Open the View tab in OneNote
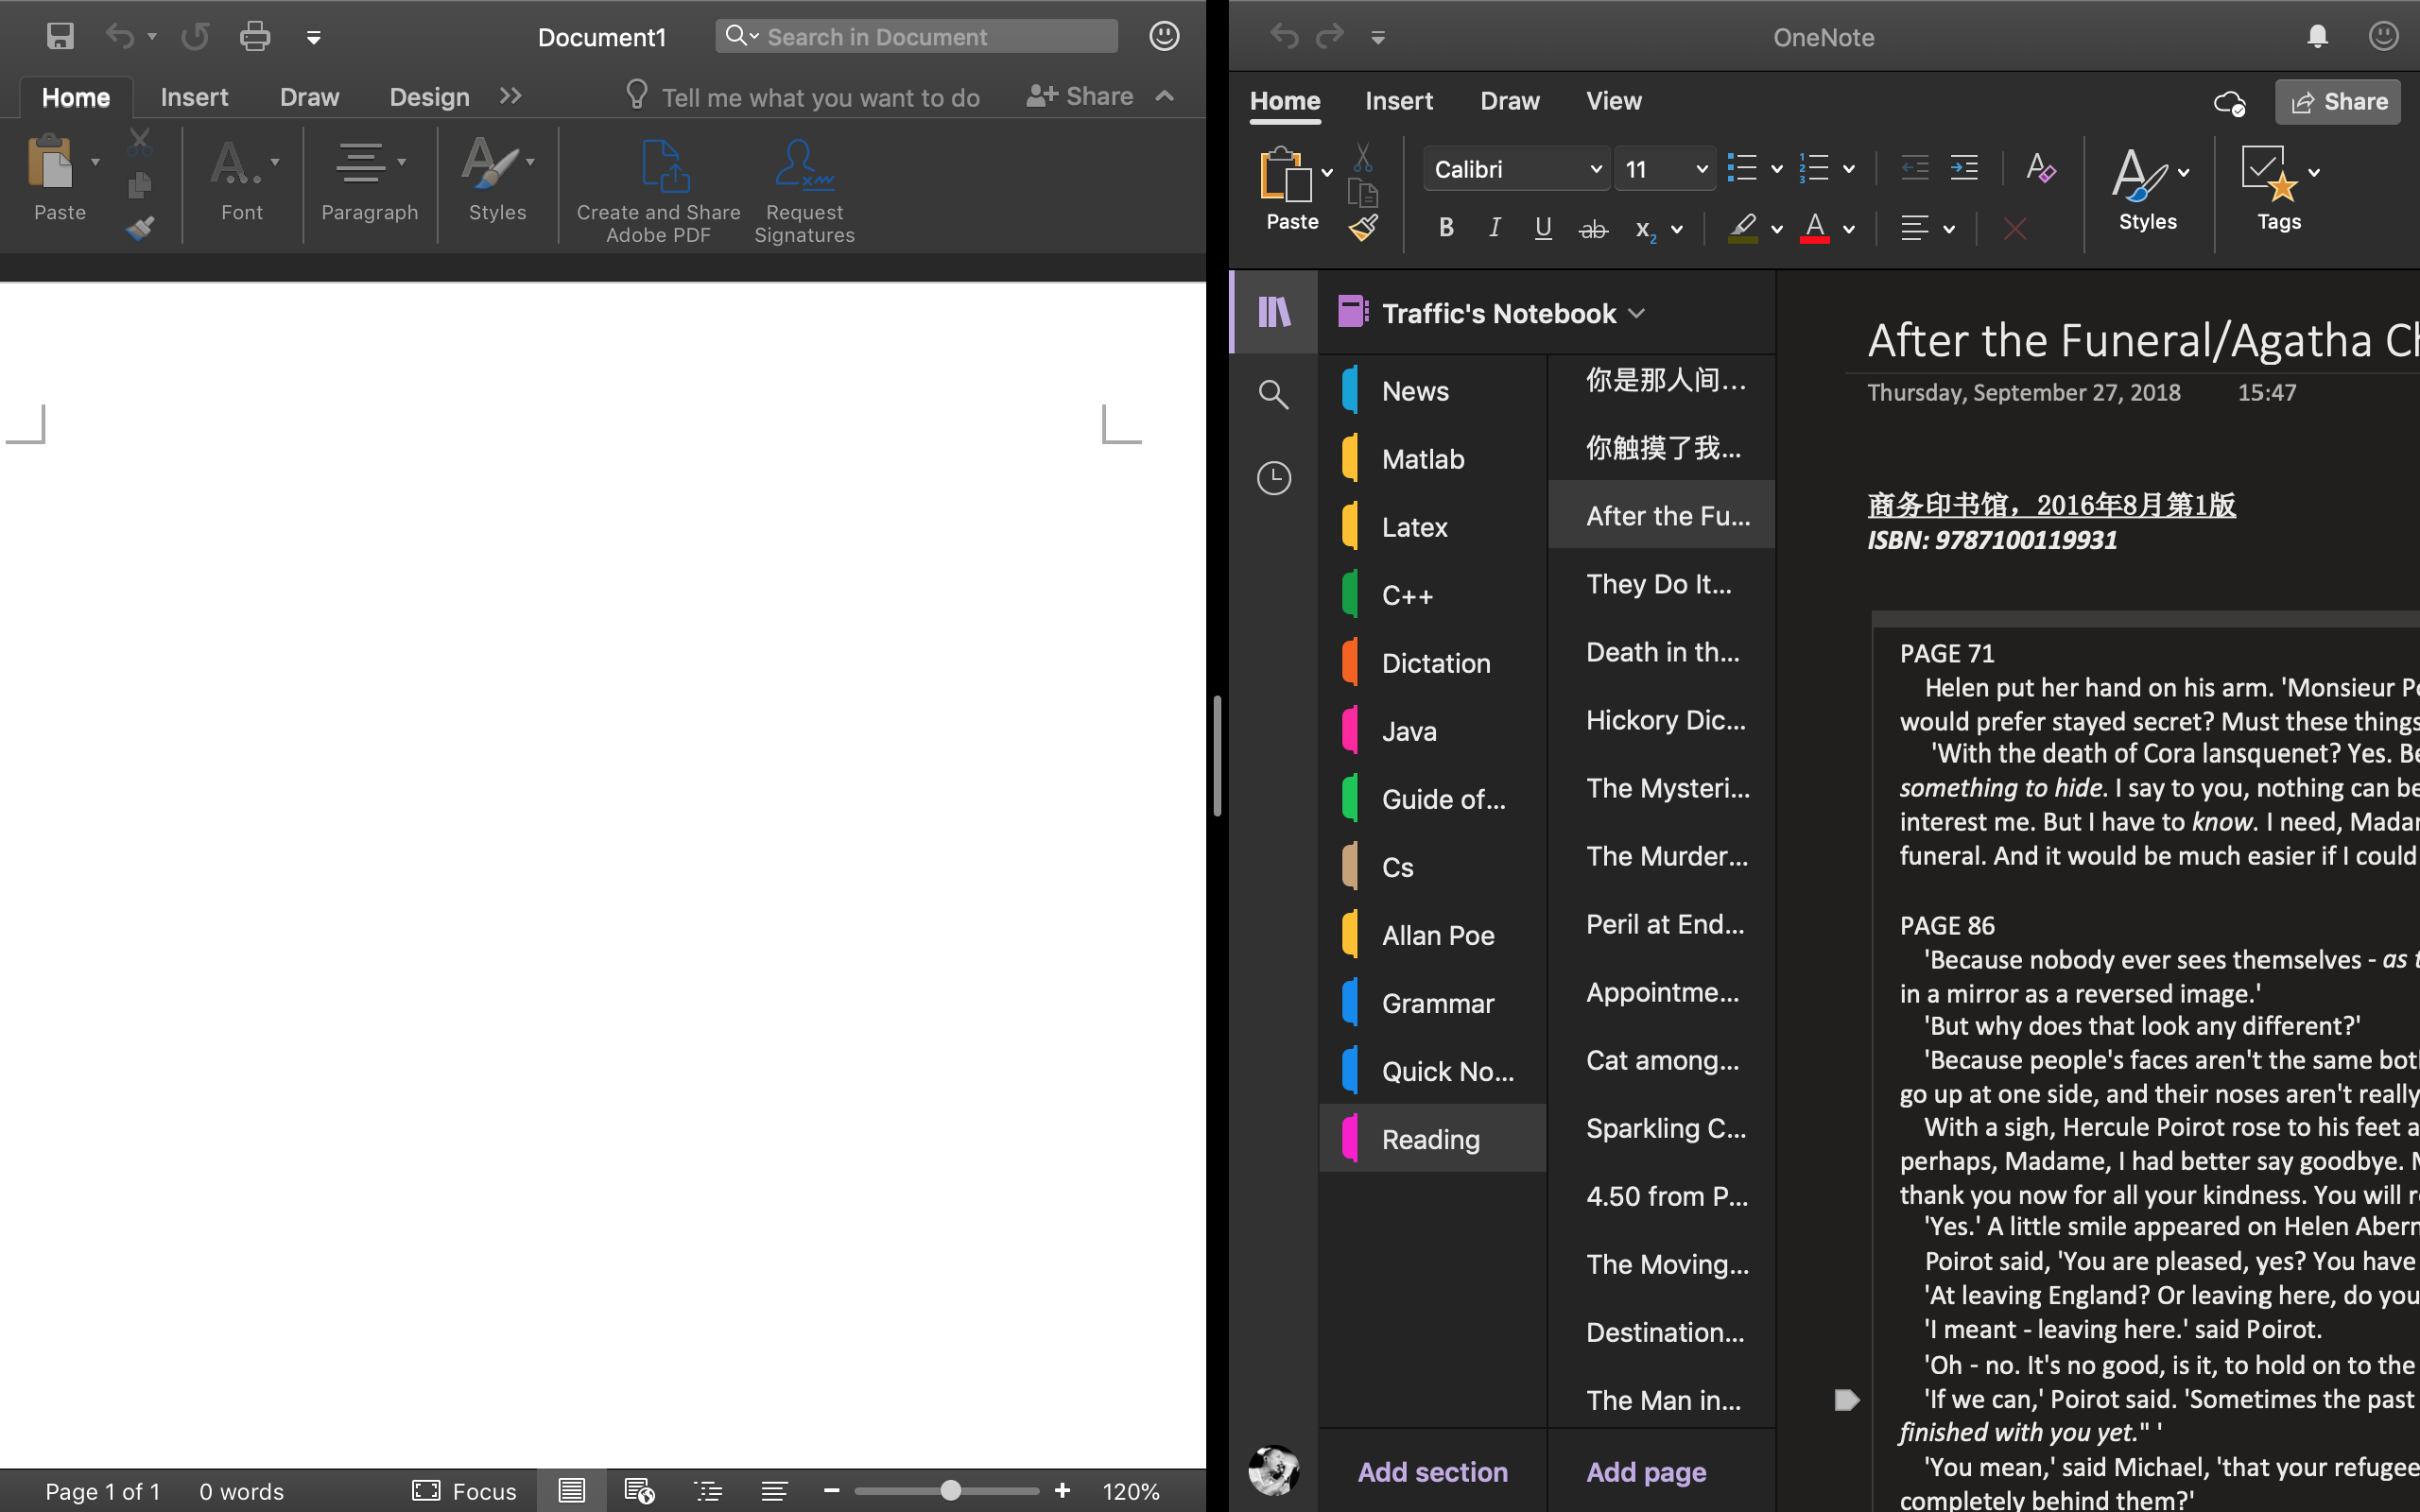This screenshot has height=1512, width=2420. [x=1613, y=101]
